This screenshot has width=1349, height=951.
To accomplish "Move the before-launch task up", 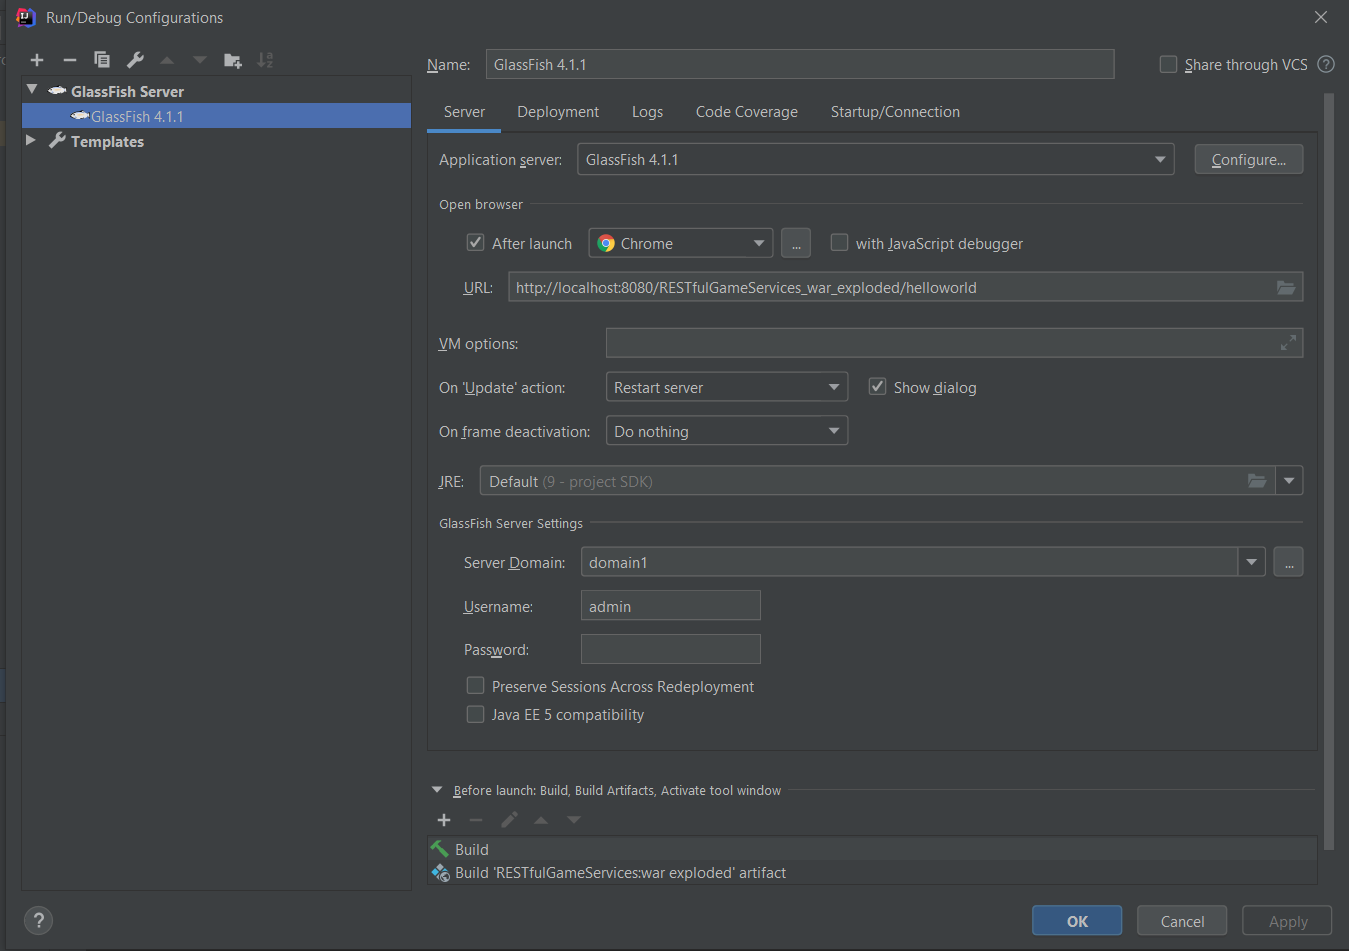I will pyautogui.click(x=541, y=820).
